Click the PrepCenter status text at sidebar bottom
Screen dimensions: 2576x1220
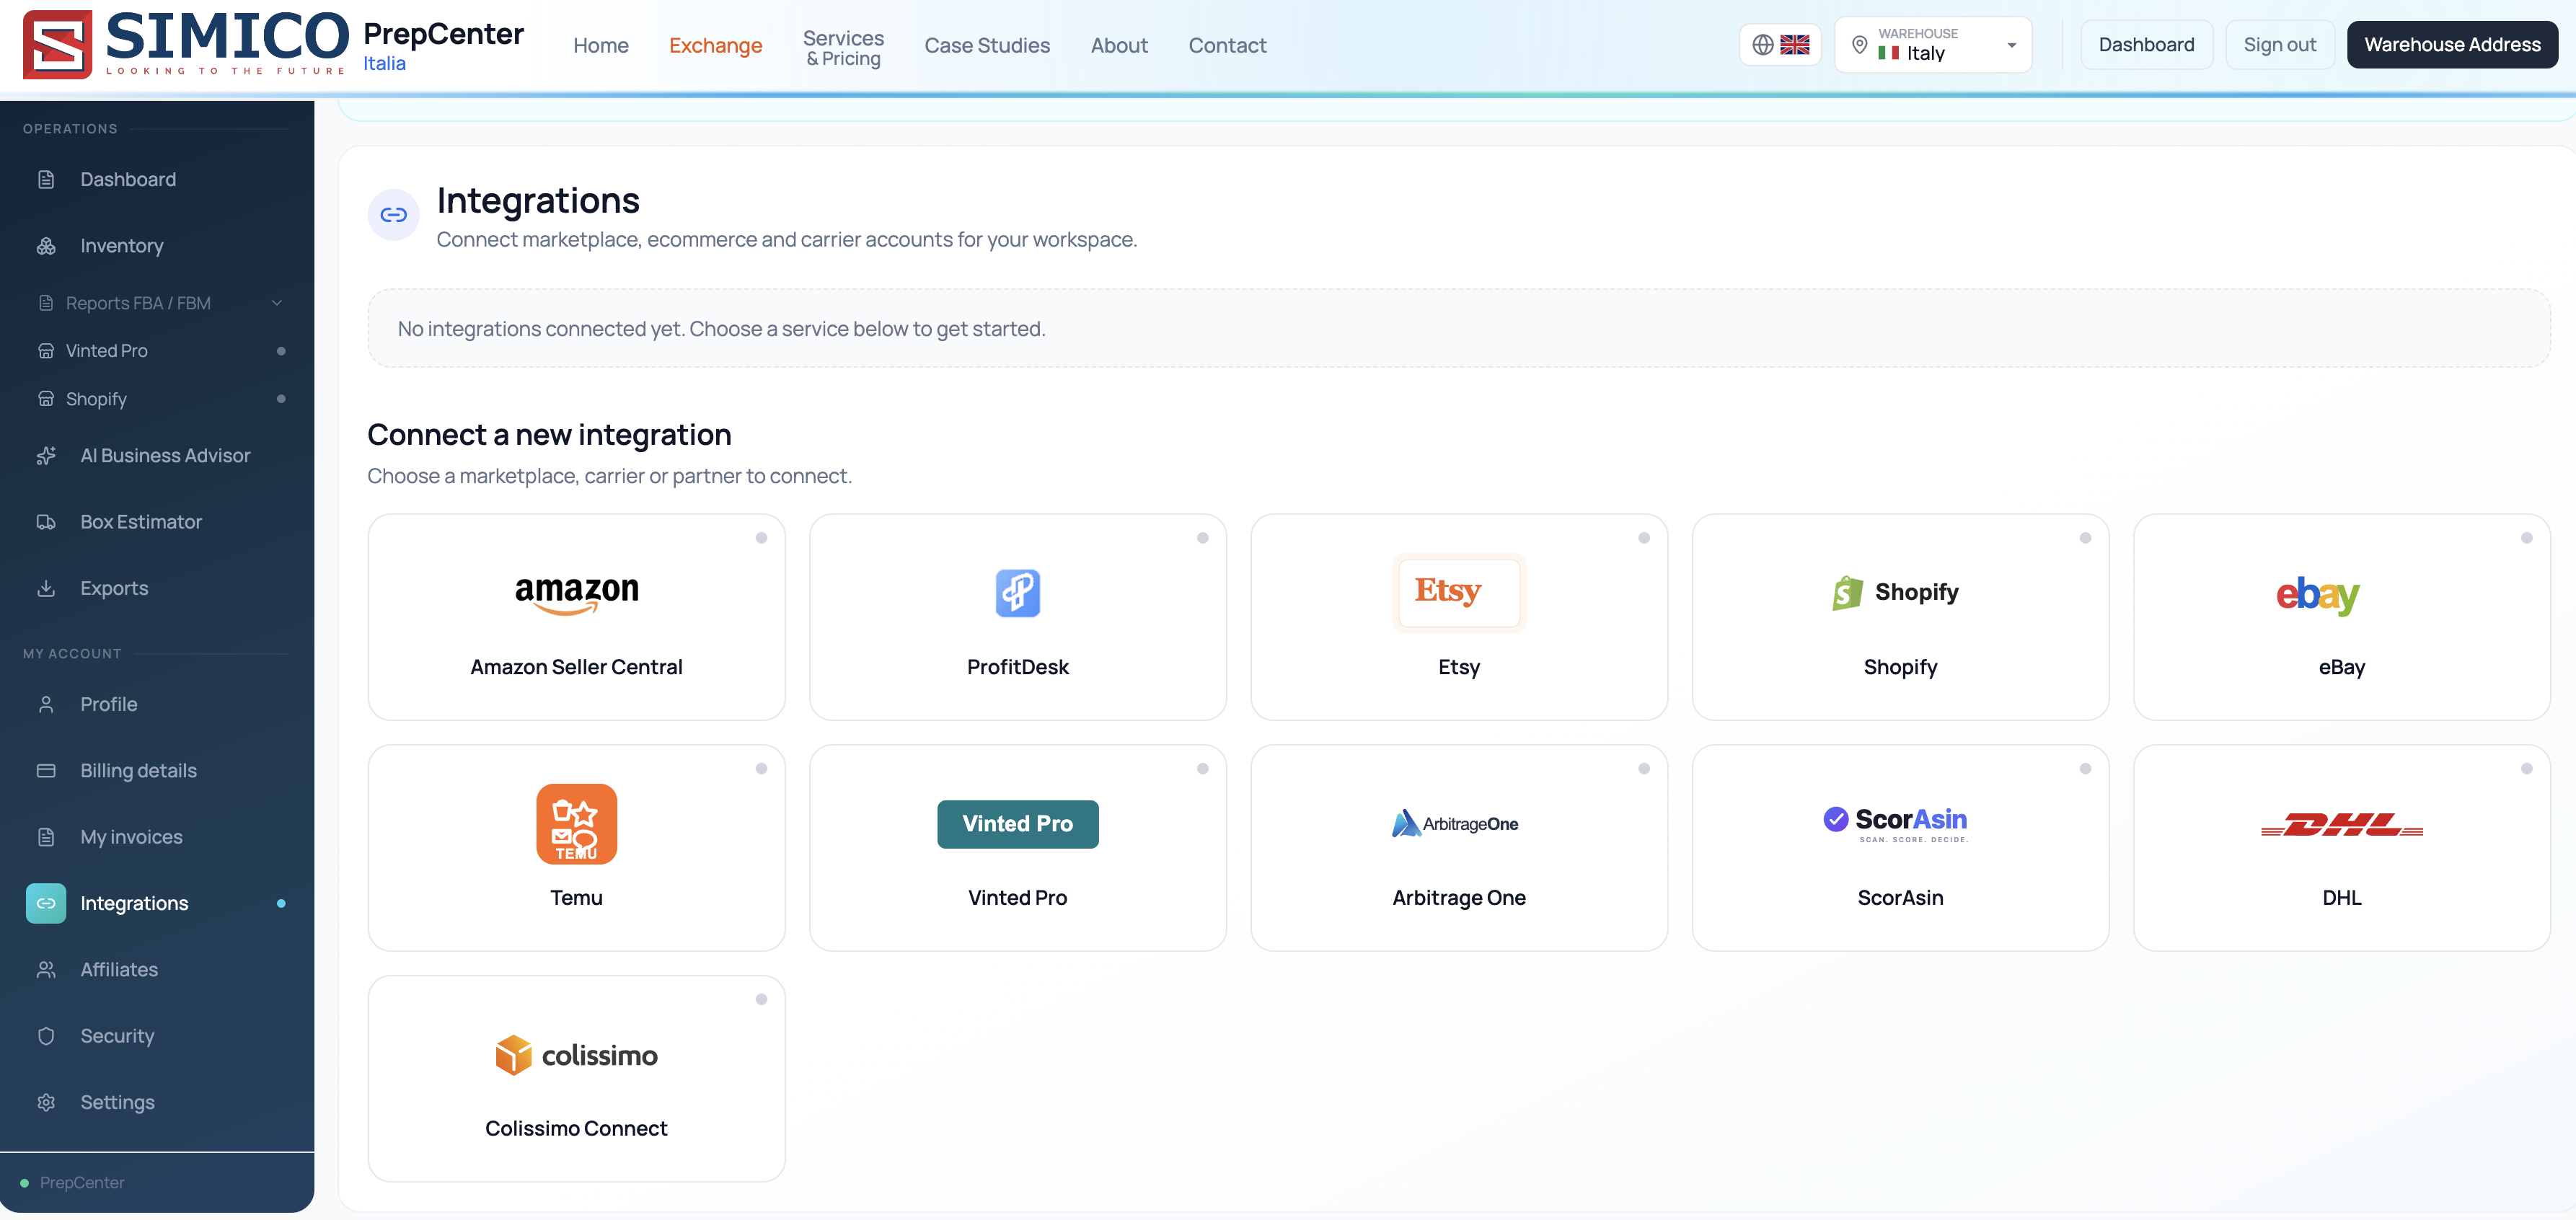point(82,1182)
